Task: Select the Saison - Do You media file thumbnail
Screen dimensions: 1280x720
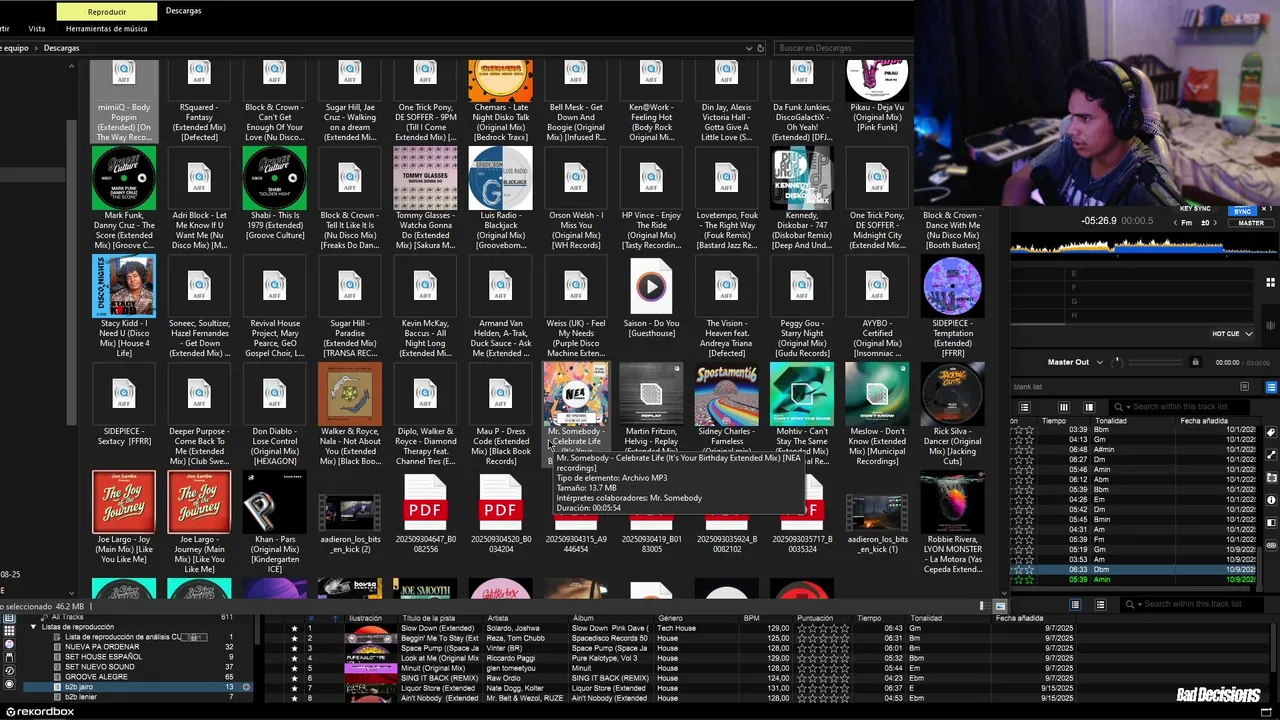Action: pos(651,286)
